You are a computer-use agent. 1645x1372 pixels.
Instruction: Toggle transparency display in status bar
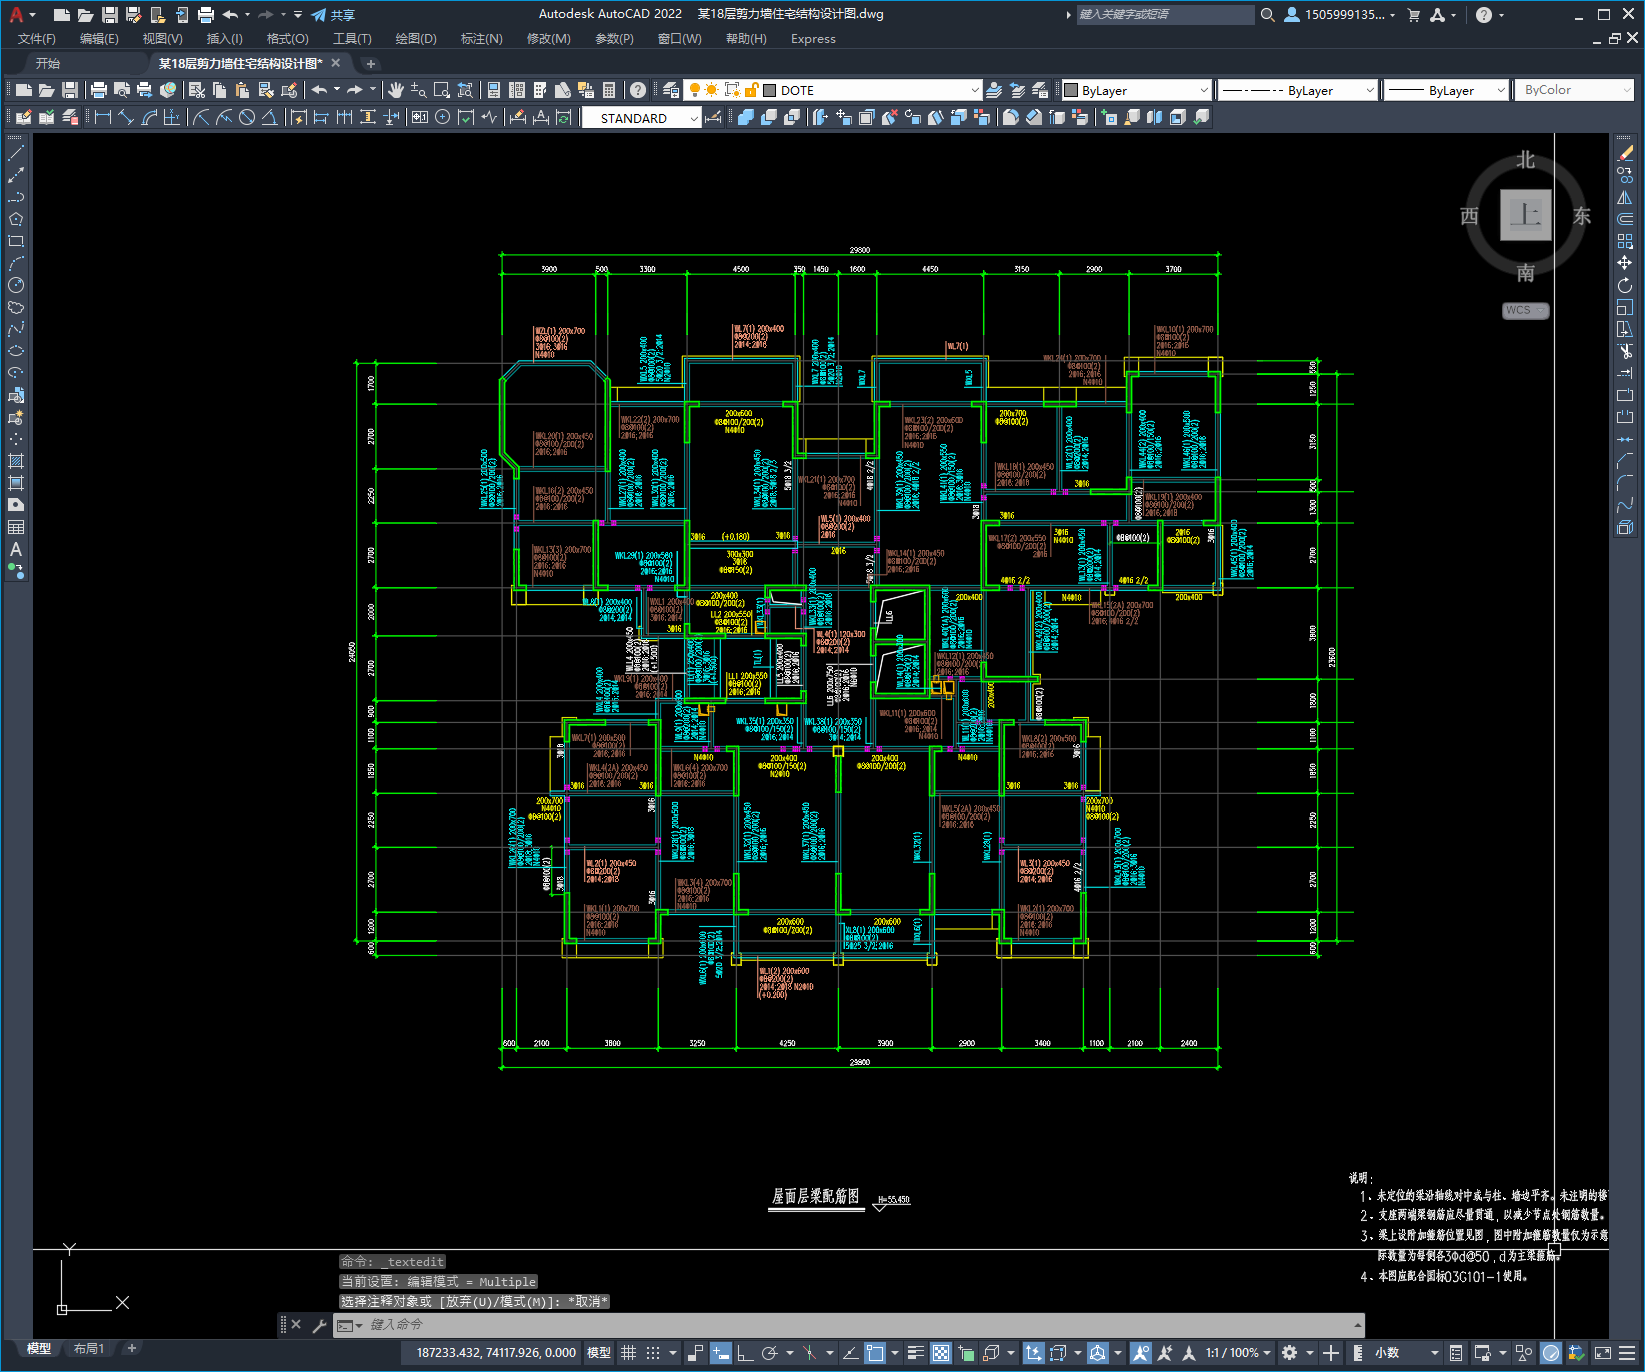[941, 1353]
